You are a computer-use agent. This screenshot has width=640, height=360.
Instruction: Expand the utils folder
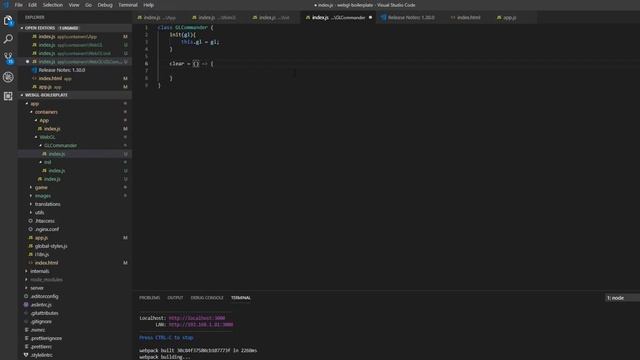tap(40, 213)
